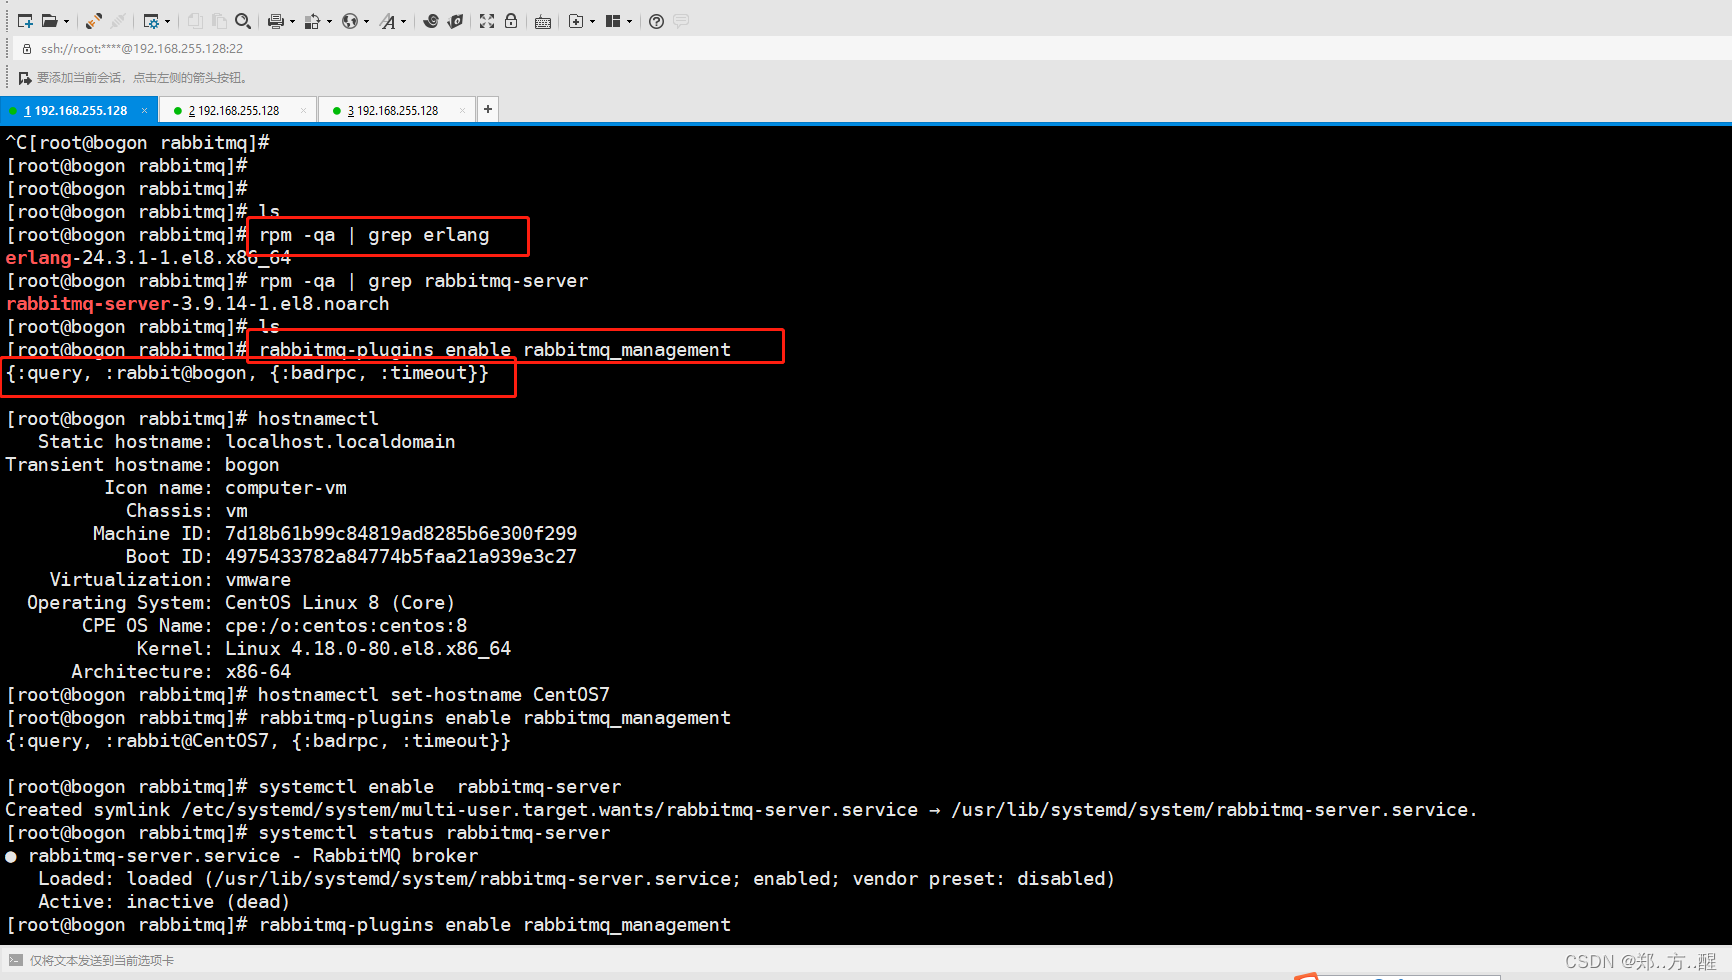
Task: Expand the properties gear dropdown arrow
Action: click(x=167, y=21)
